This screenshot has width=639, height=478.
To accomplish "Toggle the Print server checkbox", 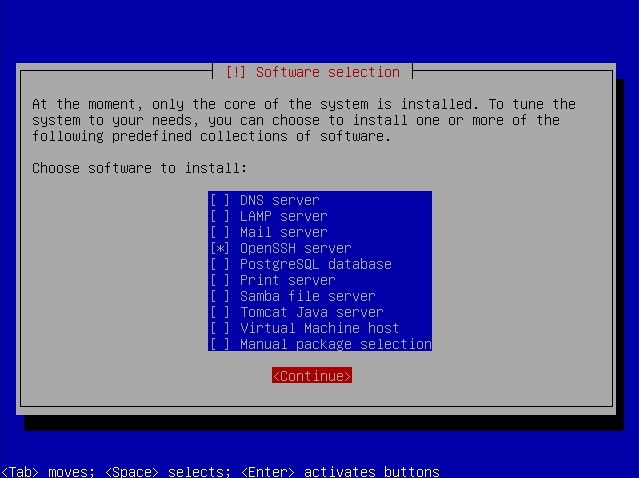I will [x=220, y=280].
